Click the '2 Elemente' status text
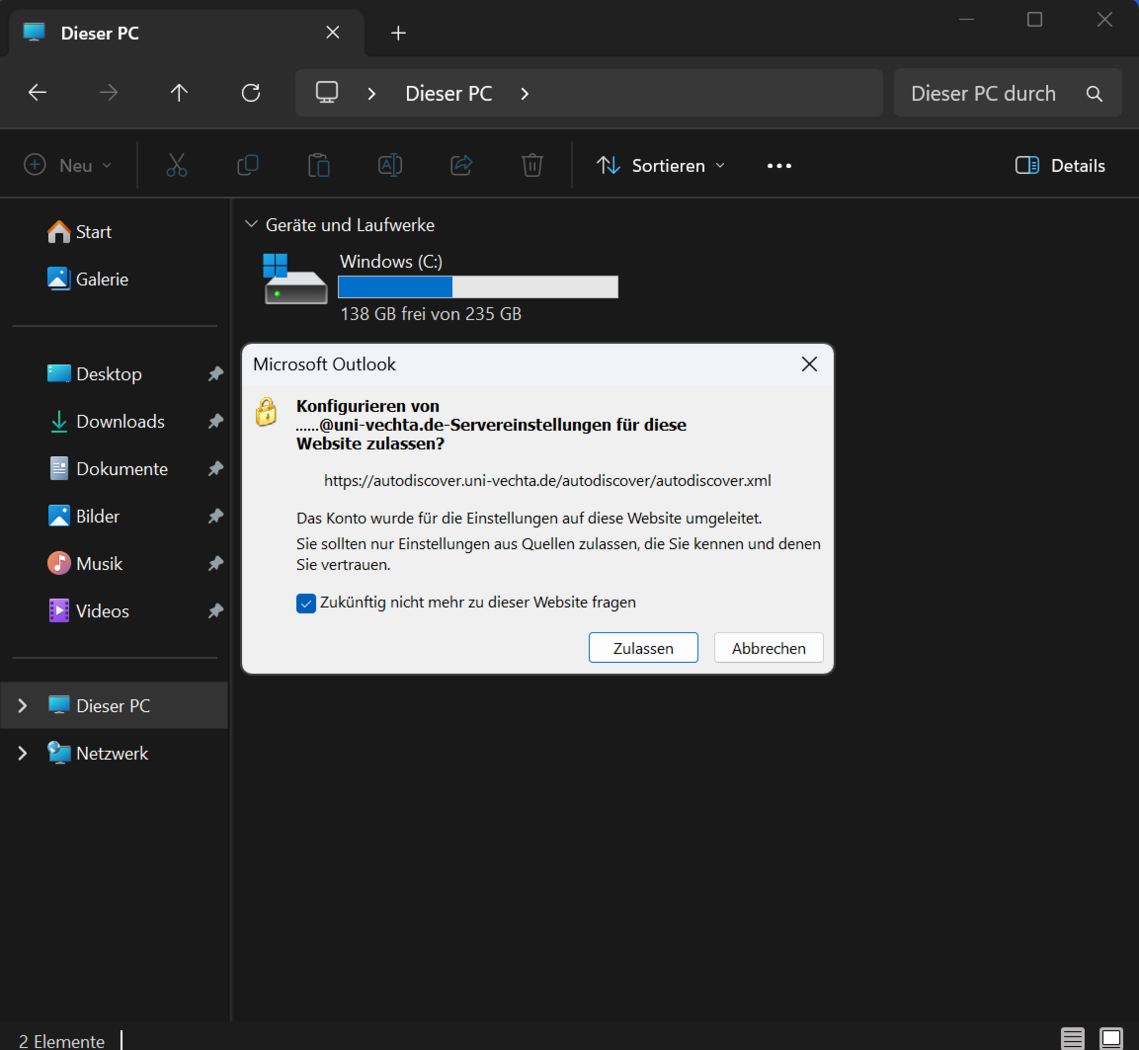1139x1050 pixels. pyautogui.click(x=62, y=1041)
